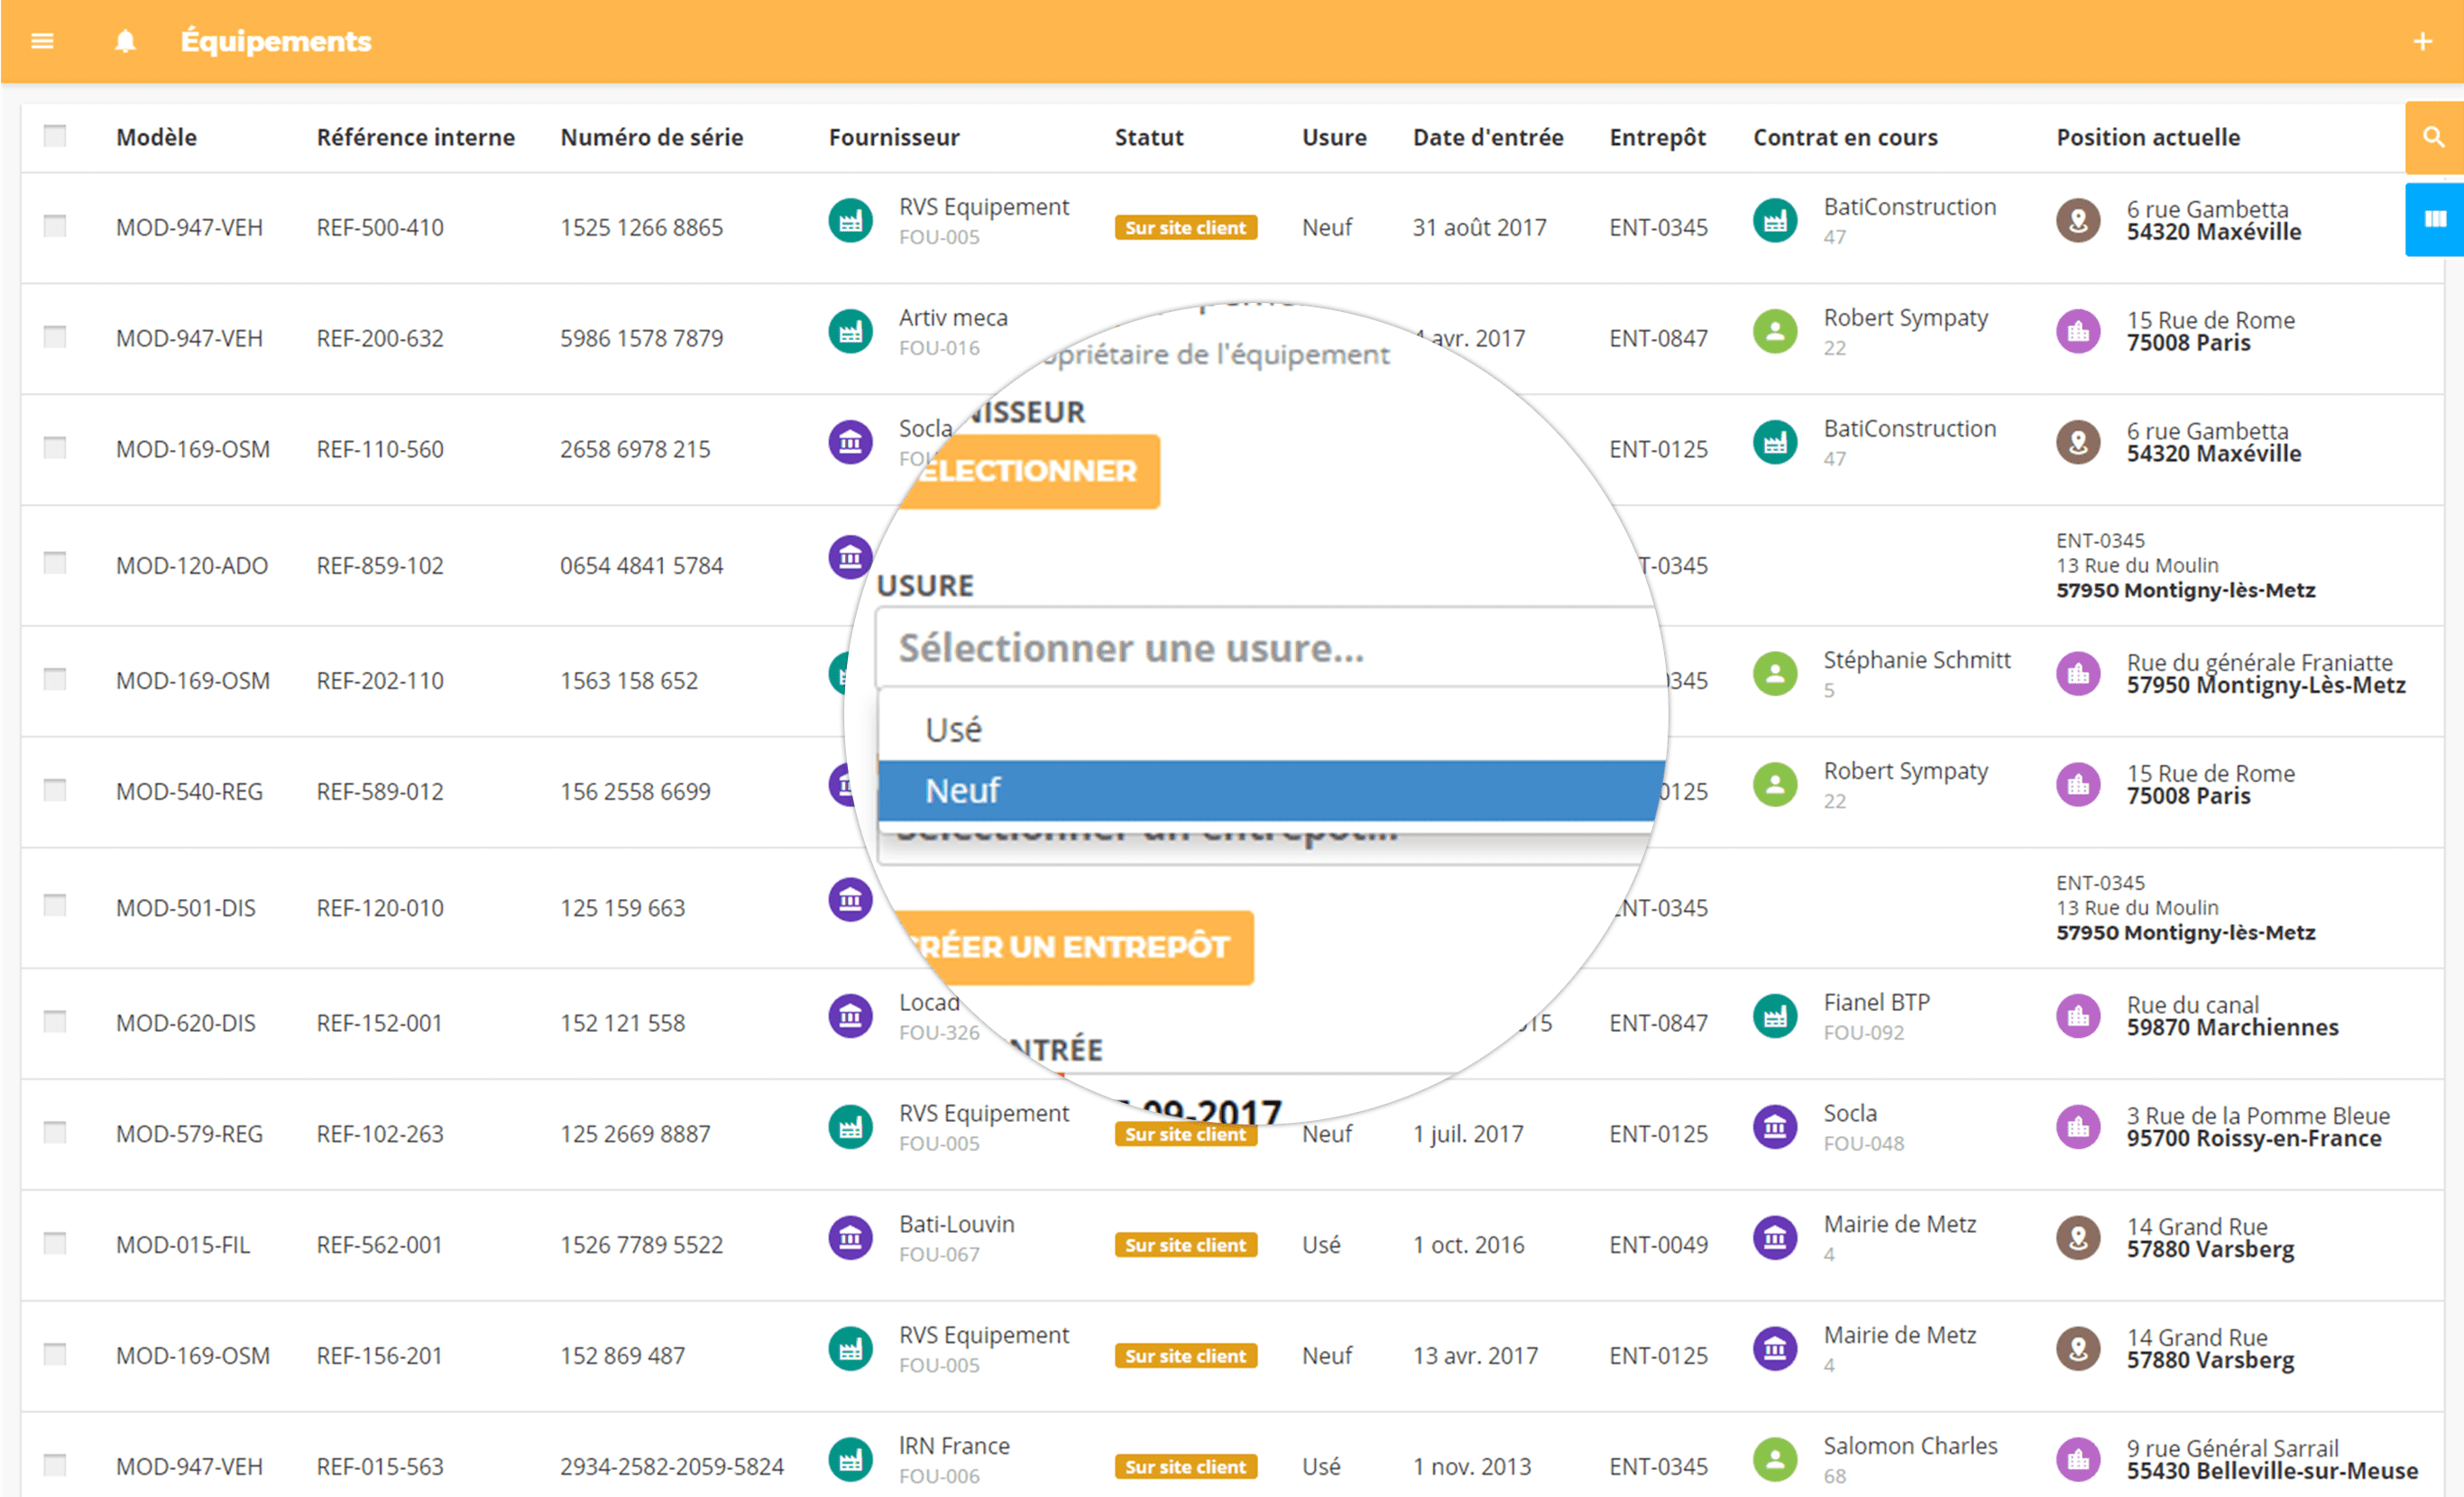The width and height of the screenshot is (2464, 1497).
Task: Sort by Date d'entrée column header
Action: tap(1488, 137)
